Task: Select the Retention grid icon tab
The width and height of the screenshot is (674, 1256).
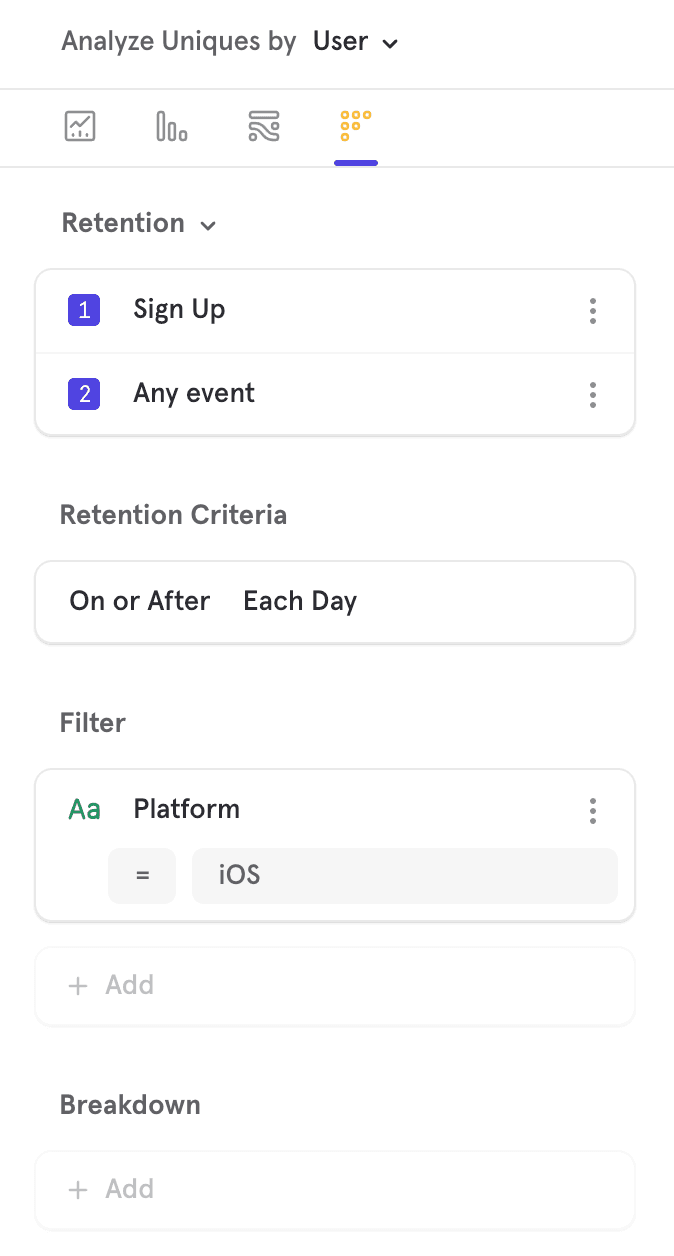Action: (x=356, y=127)
